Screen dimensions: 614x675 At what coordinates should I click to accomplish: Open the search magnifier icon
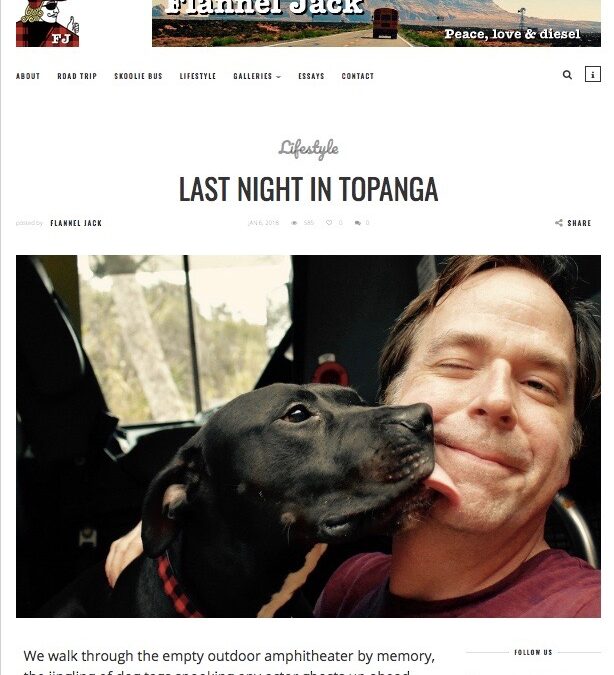(567, 75)
